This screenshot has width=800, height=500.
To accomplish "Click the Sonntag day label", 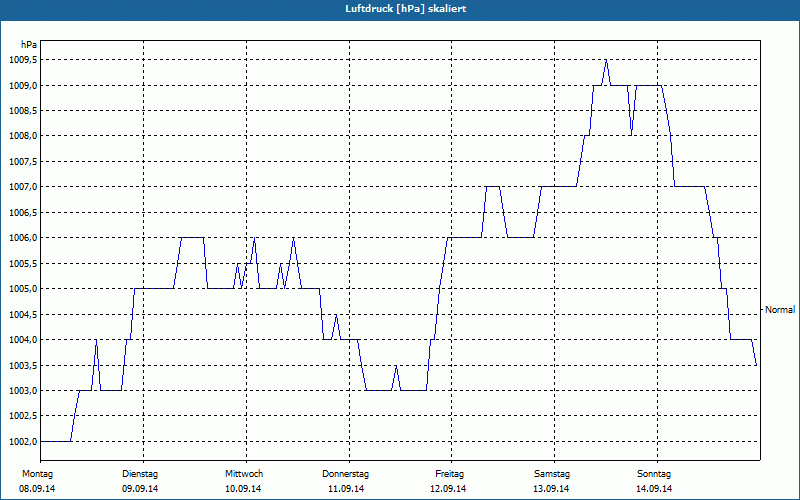I will [x=654, y=474].
